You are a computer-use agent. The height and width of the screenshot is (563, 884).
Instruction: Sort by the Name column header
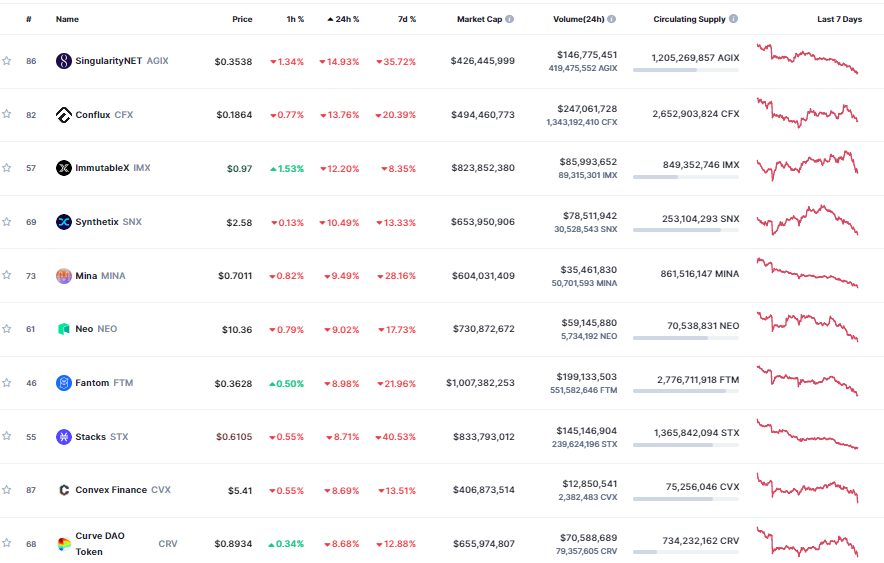pos(67,19)
